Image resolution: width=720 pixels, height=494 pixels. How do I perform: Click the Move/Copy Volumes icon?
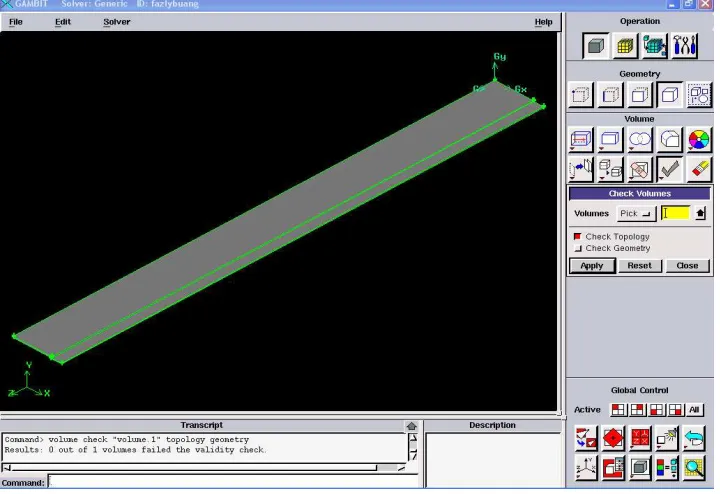580,169
